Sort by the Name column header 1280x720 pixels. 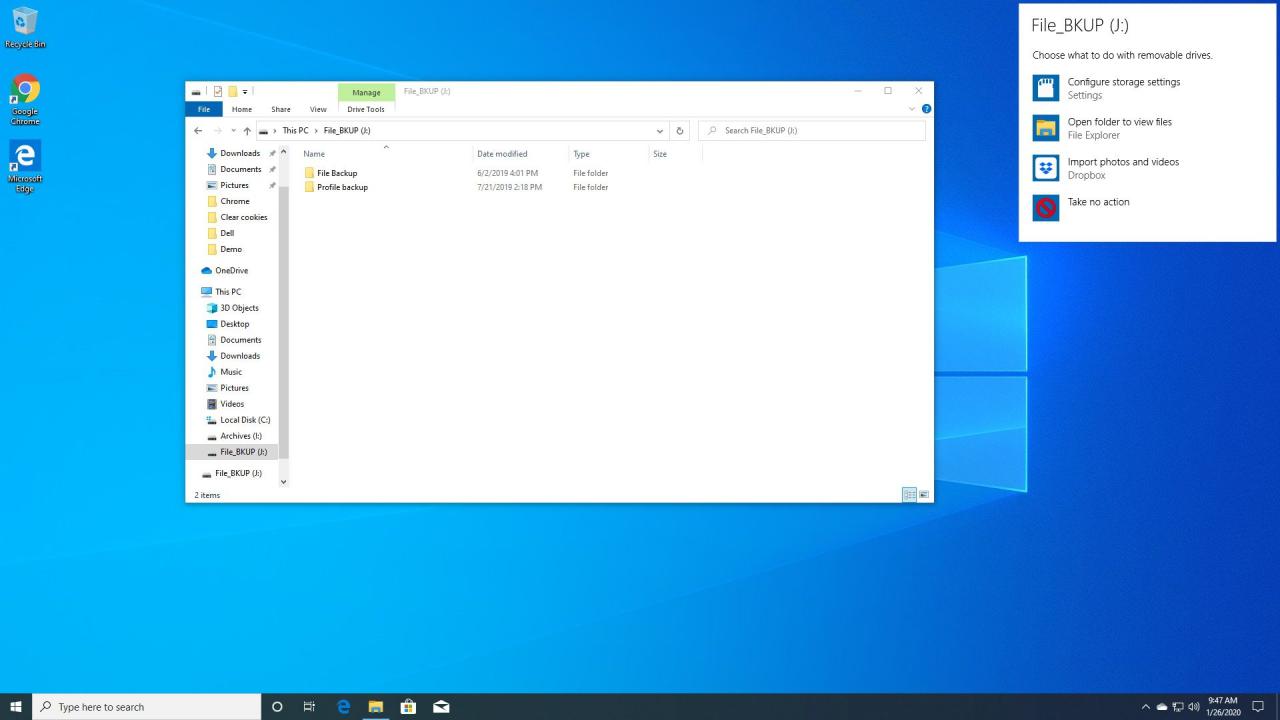(x=386, y=154)
